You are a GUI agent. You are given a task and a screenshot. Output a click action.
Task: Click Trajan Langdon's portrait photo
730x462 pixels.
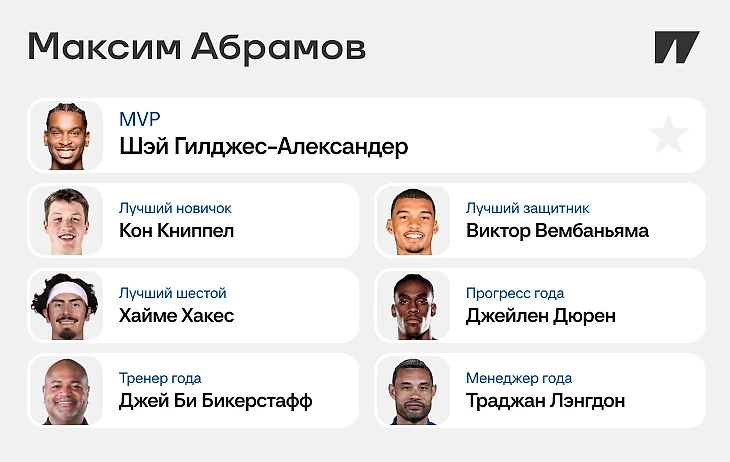(x=413, y=391)
